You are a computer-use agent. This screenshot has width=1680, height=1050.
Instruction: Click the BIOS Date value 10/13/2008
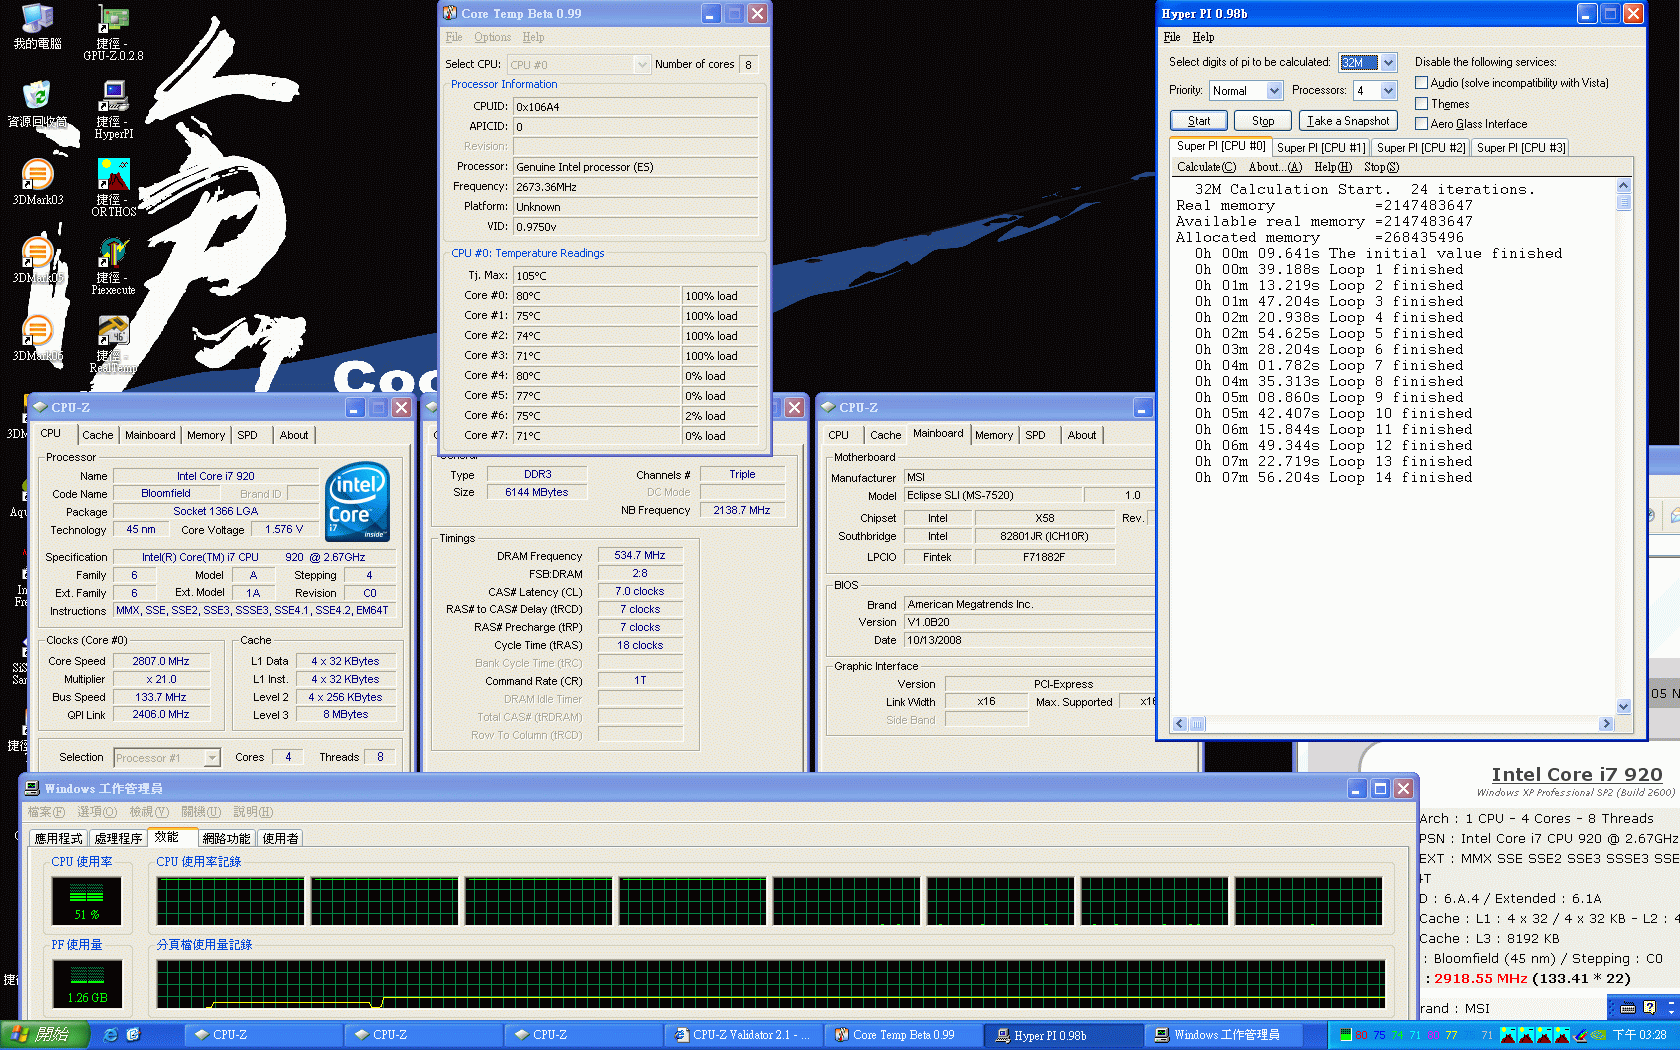pos(1030,640)
